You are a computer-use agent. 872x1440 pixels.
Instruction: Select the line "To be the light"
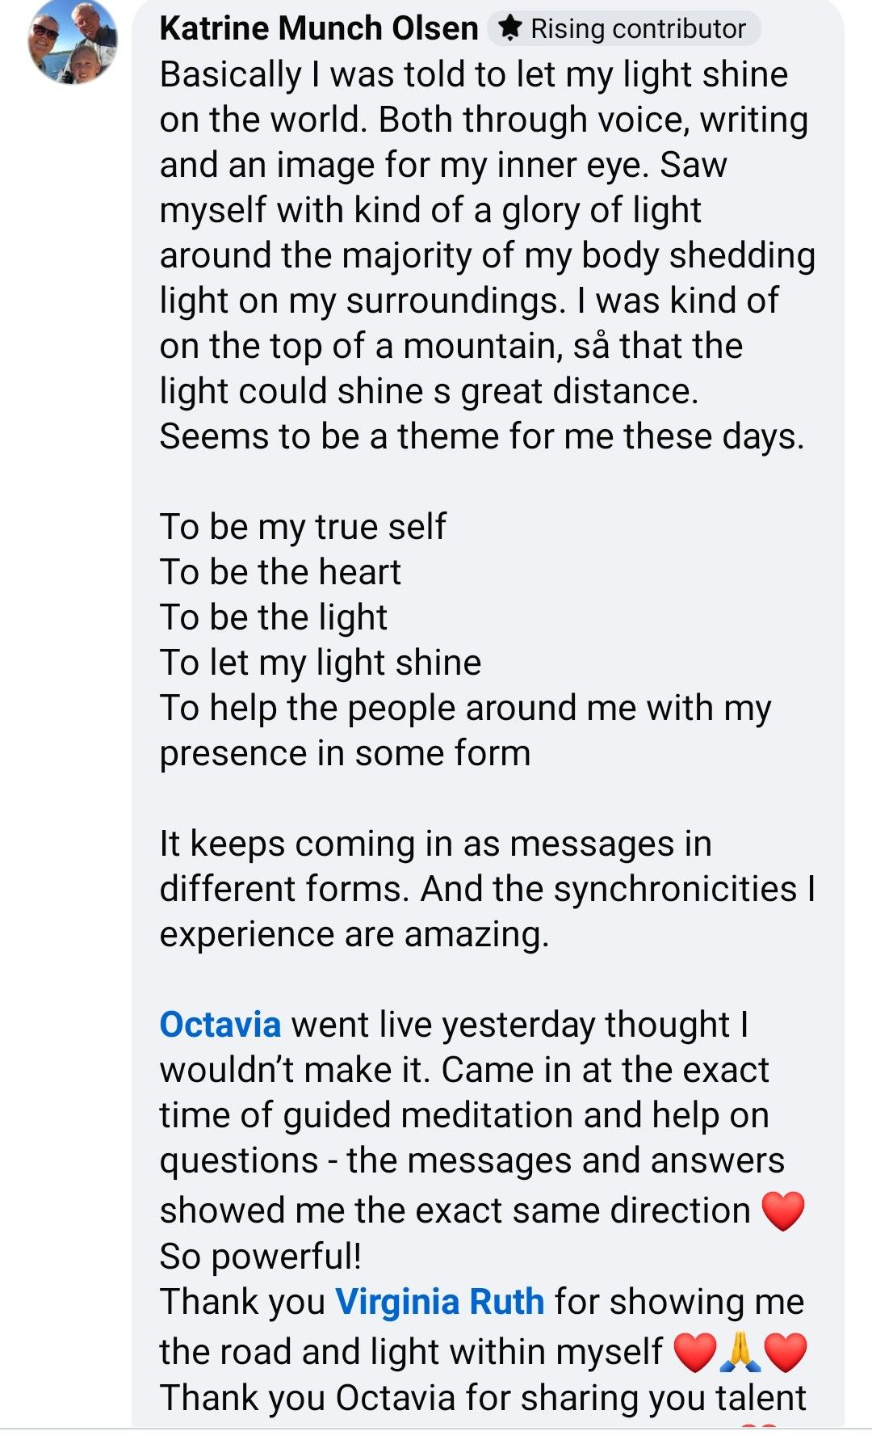273,617
